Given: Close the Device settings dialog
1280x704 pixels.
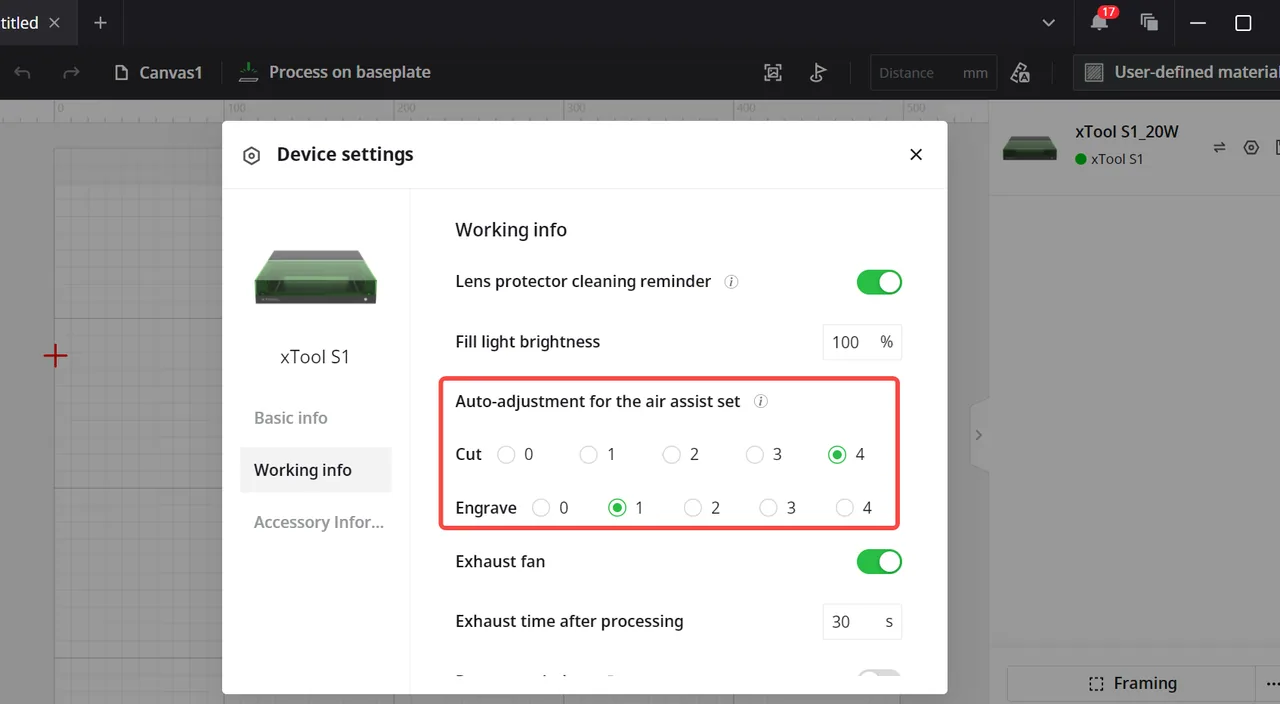Looking at the screenshot, I should pyautogui.click(x=916, y=154).
